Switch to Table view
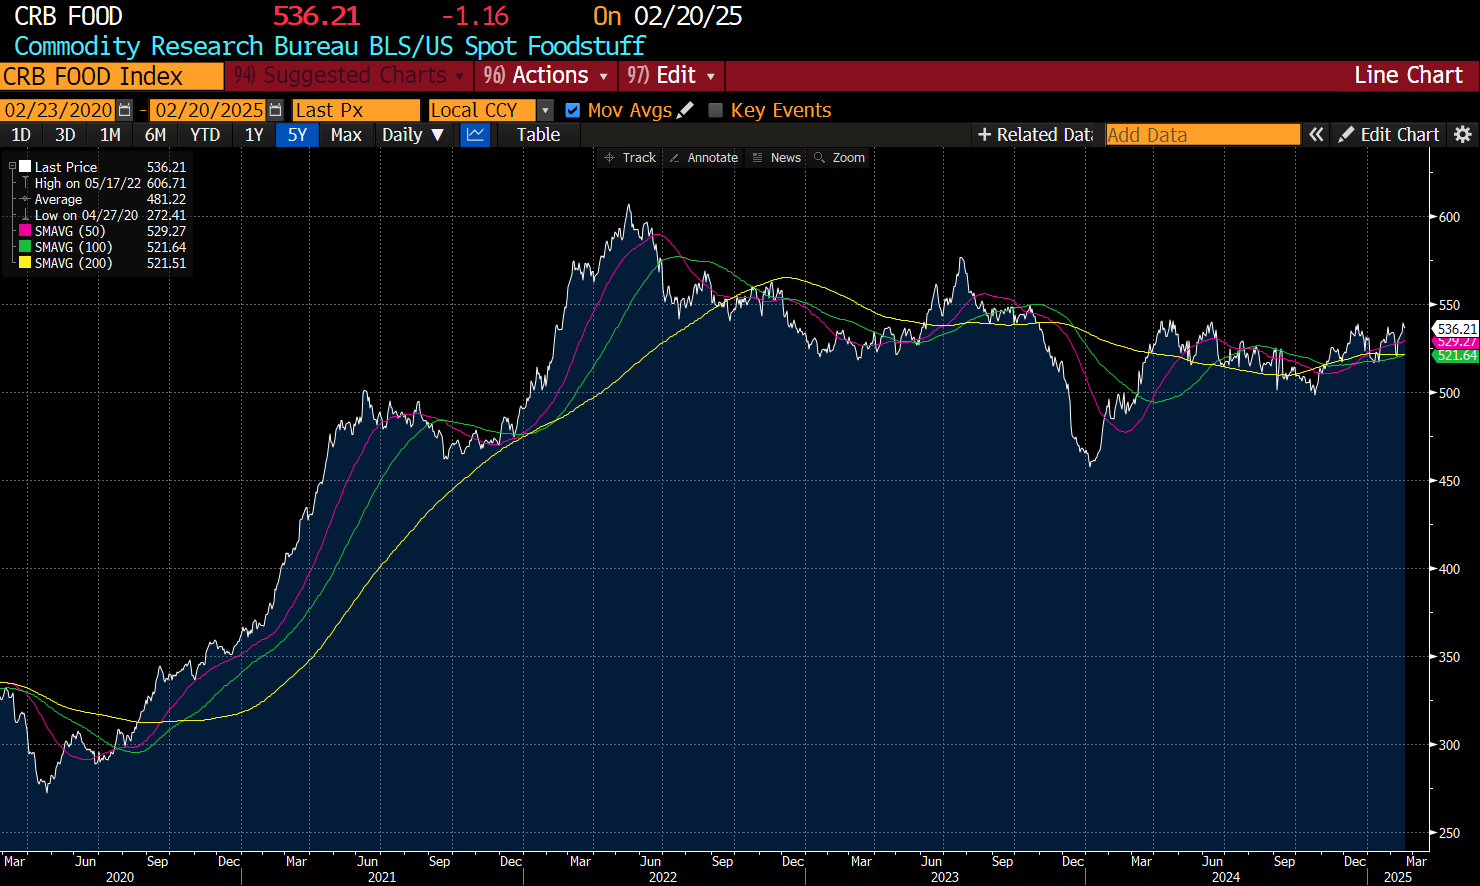The image size is (1480, 886). [538, 135]
